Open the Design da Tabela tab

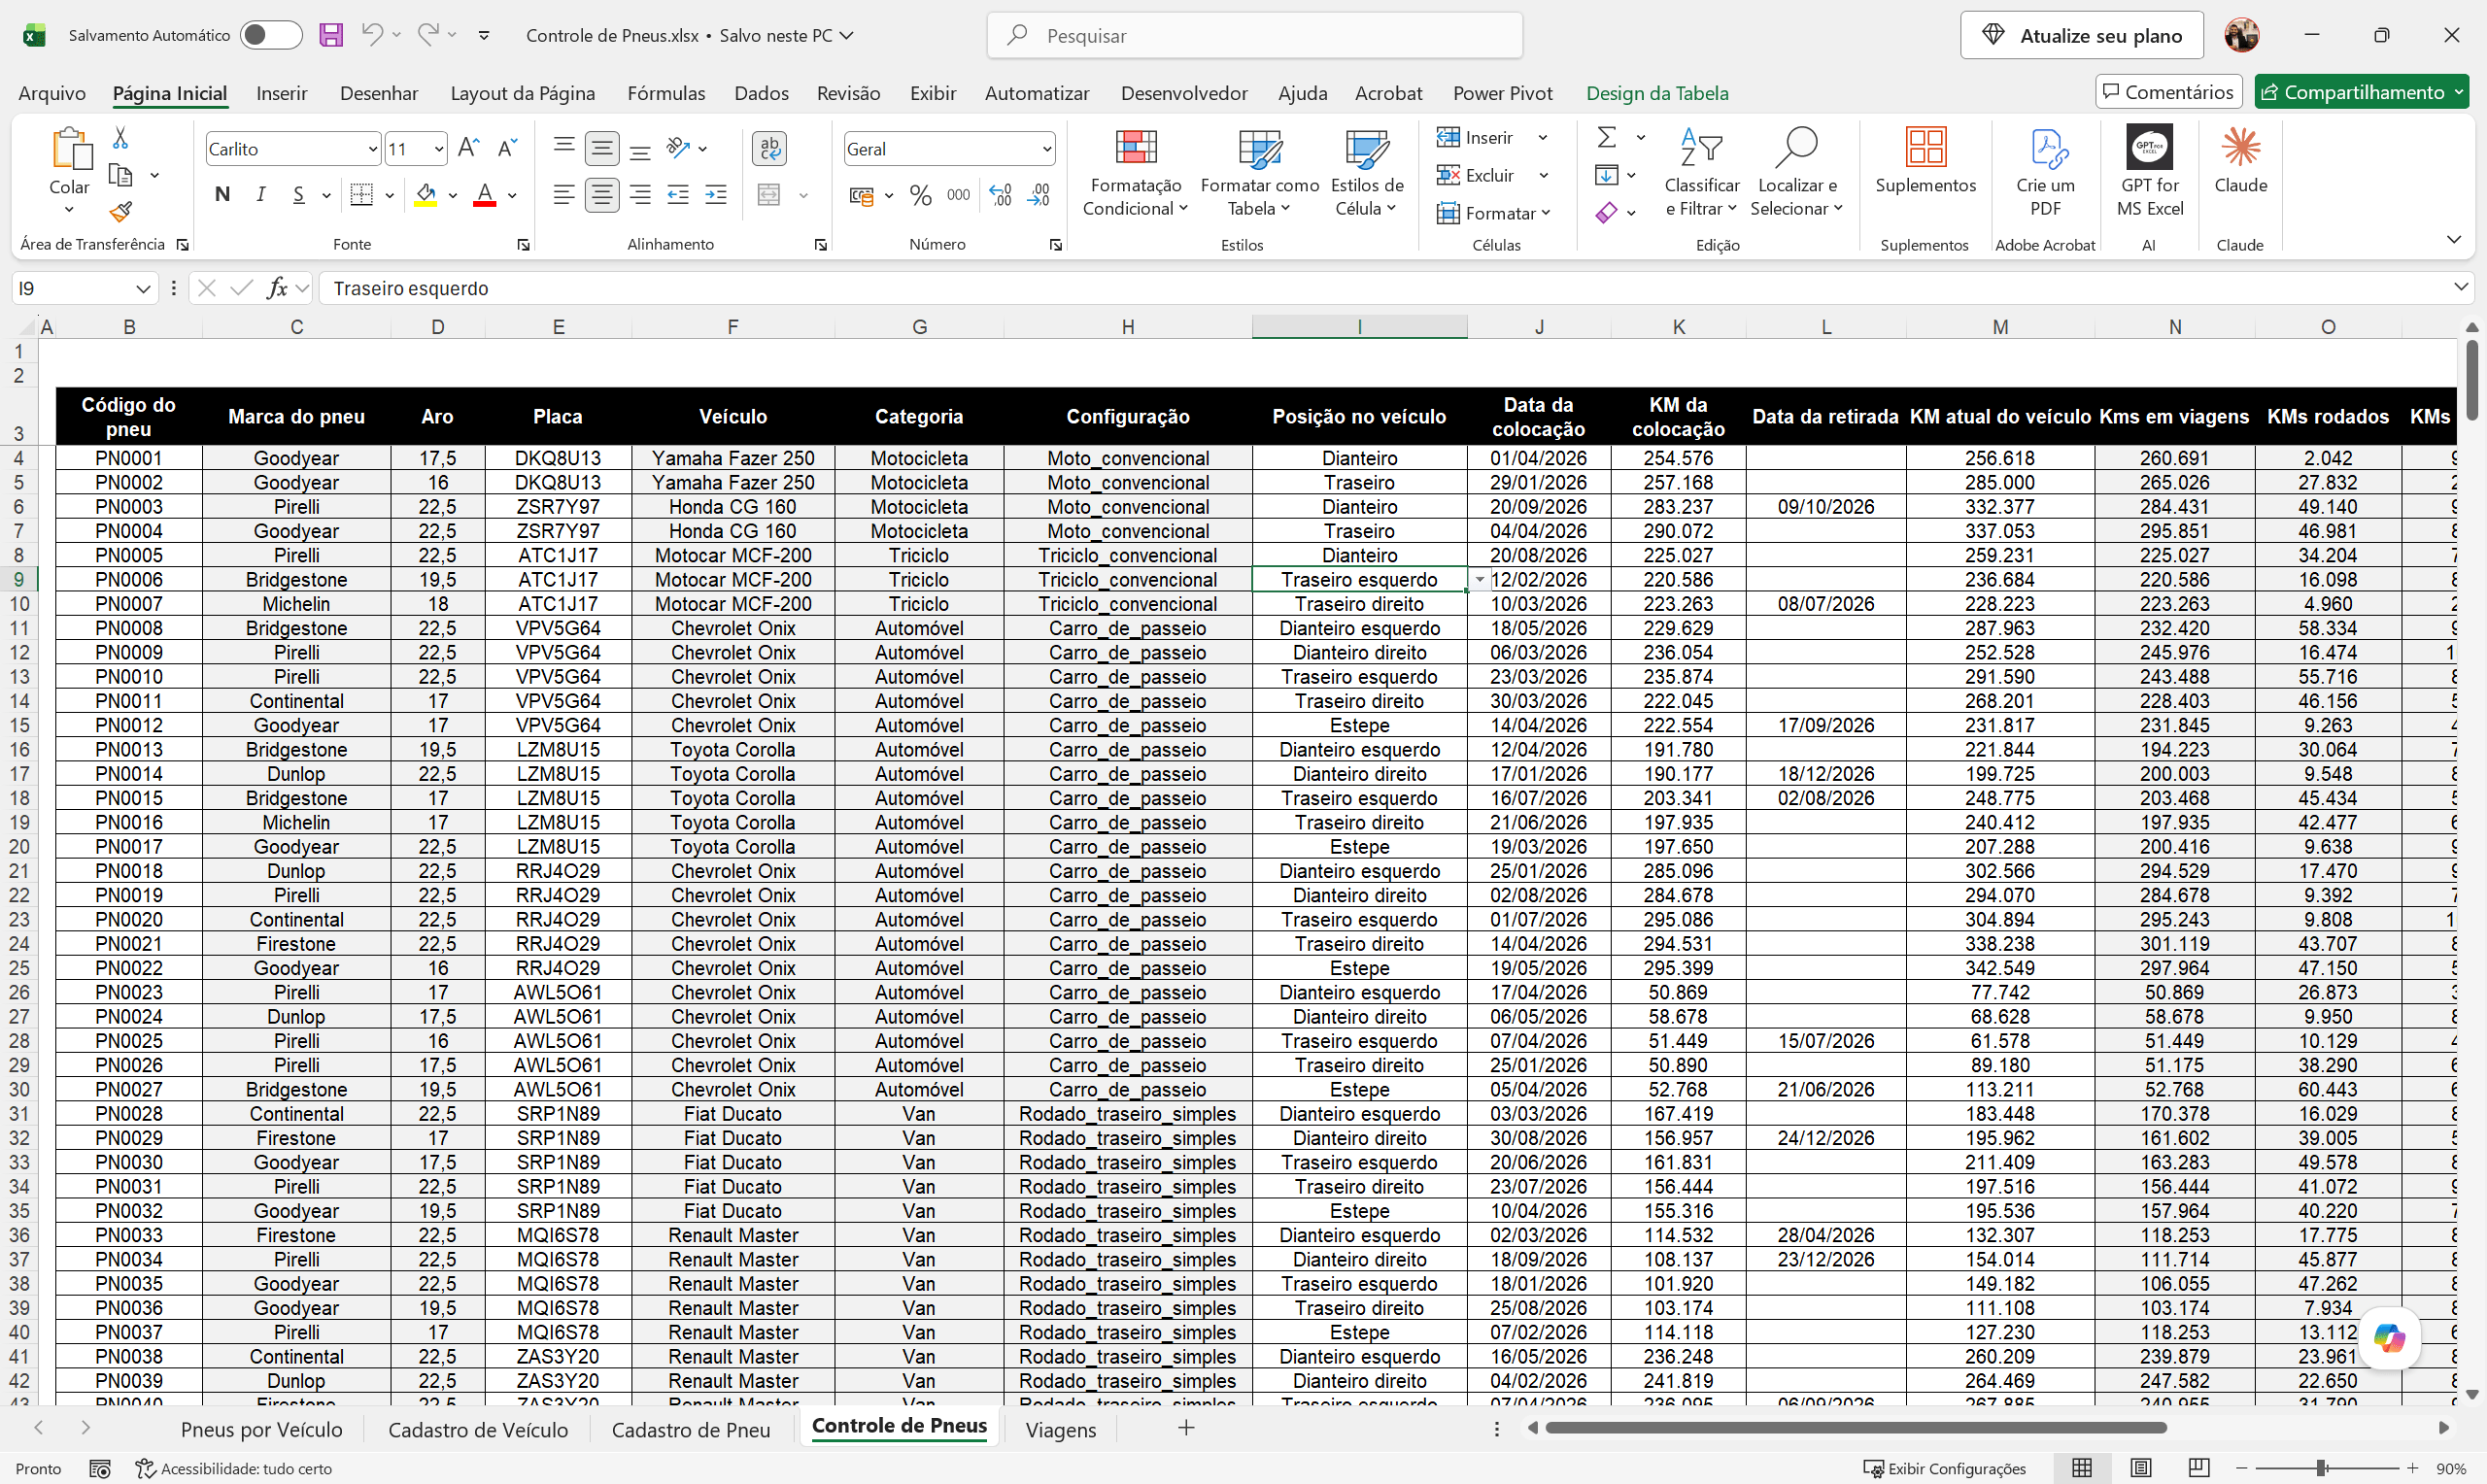[1657, 93]
